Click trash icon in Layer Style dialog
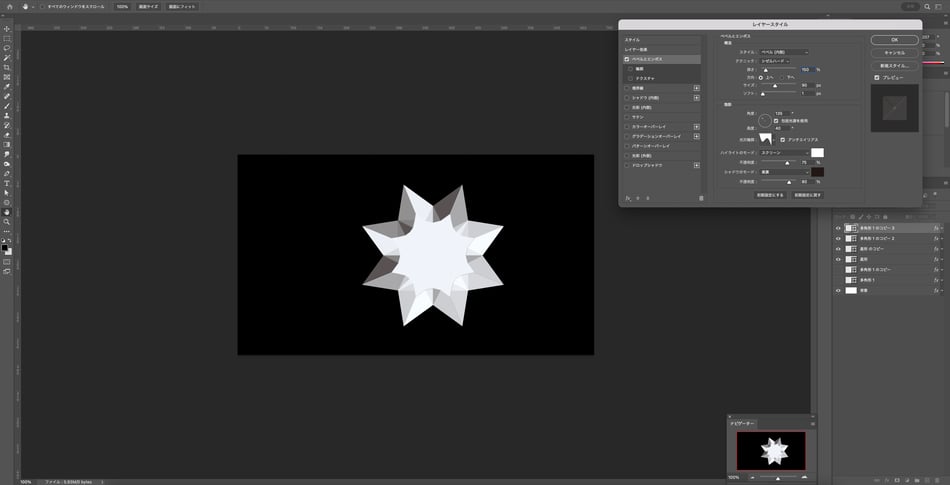Screen dimensions: 950x485 pos(701,198)
